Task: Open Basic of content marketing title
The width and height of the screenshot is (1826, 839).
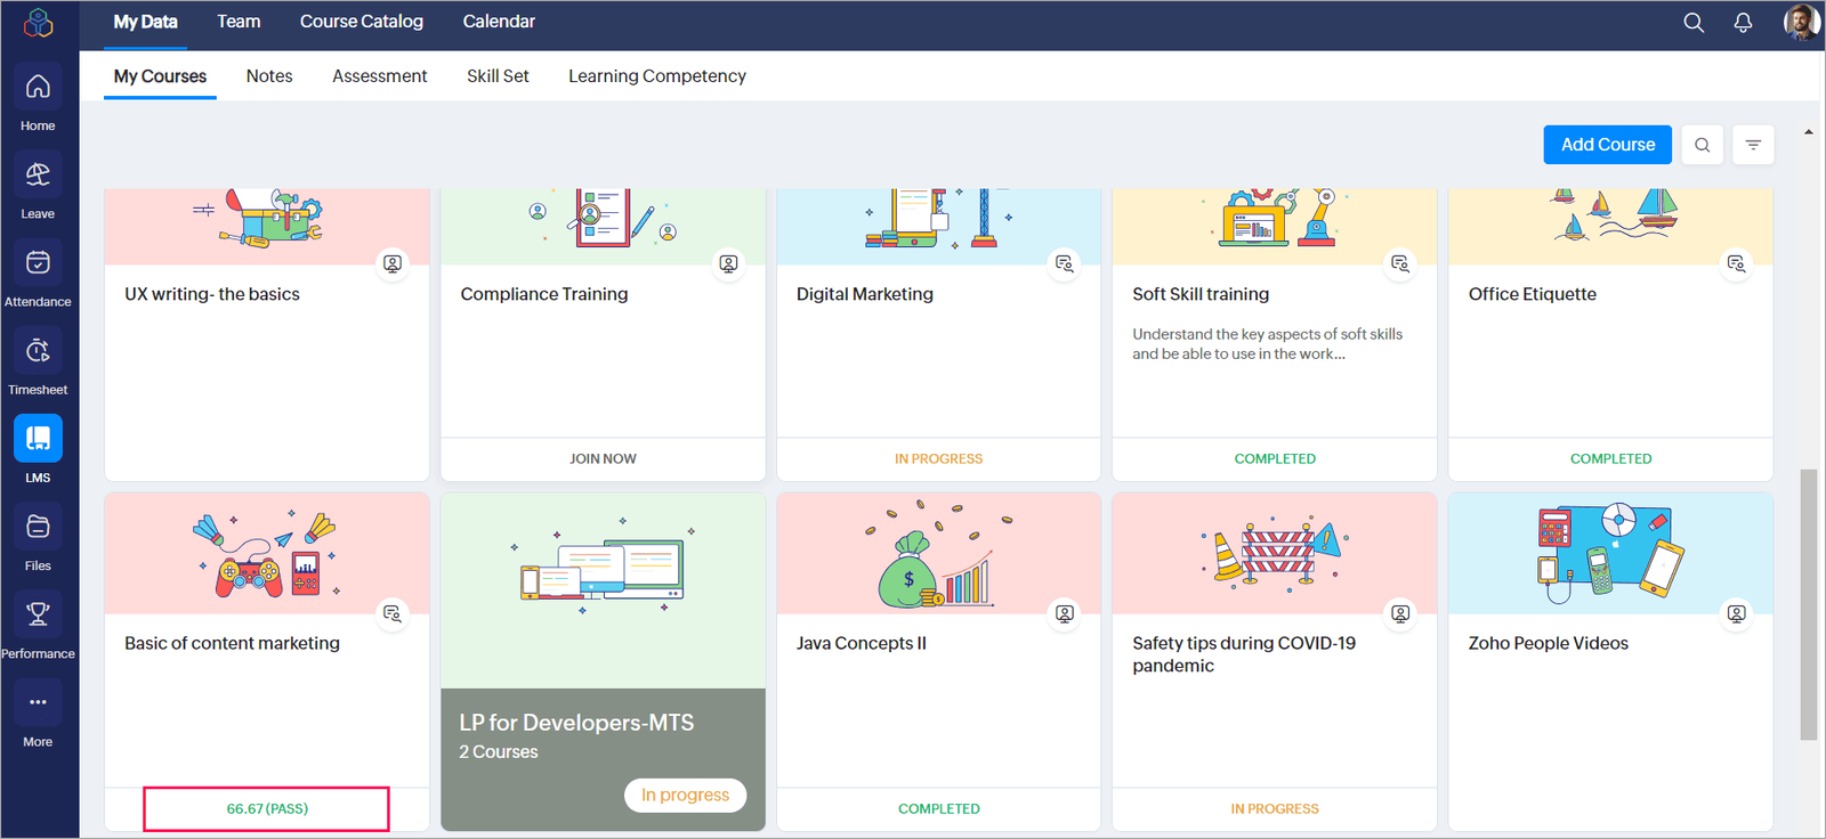Action: 232,643
